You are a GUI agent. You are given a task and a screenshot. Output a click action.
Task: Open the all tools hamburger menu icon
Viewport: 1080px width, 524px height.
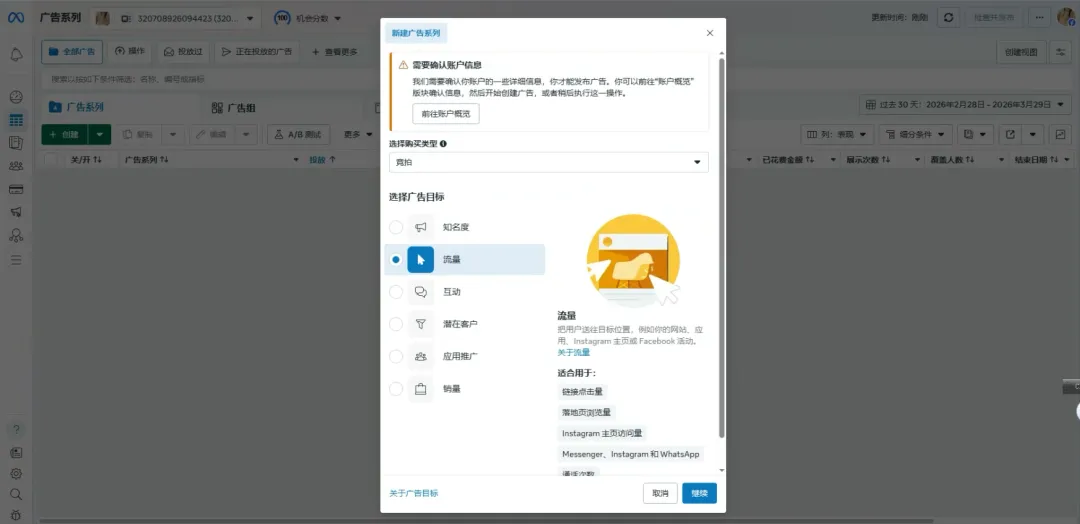coord(16,260)
